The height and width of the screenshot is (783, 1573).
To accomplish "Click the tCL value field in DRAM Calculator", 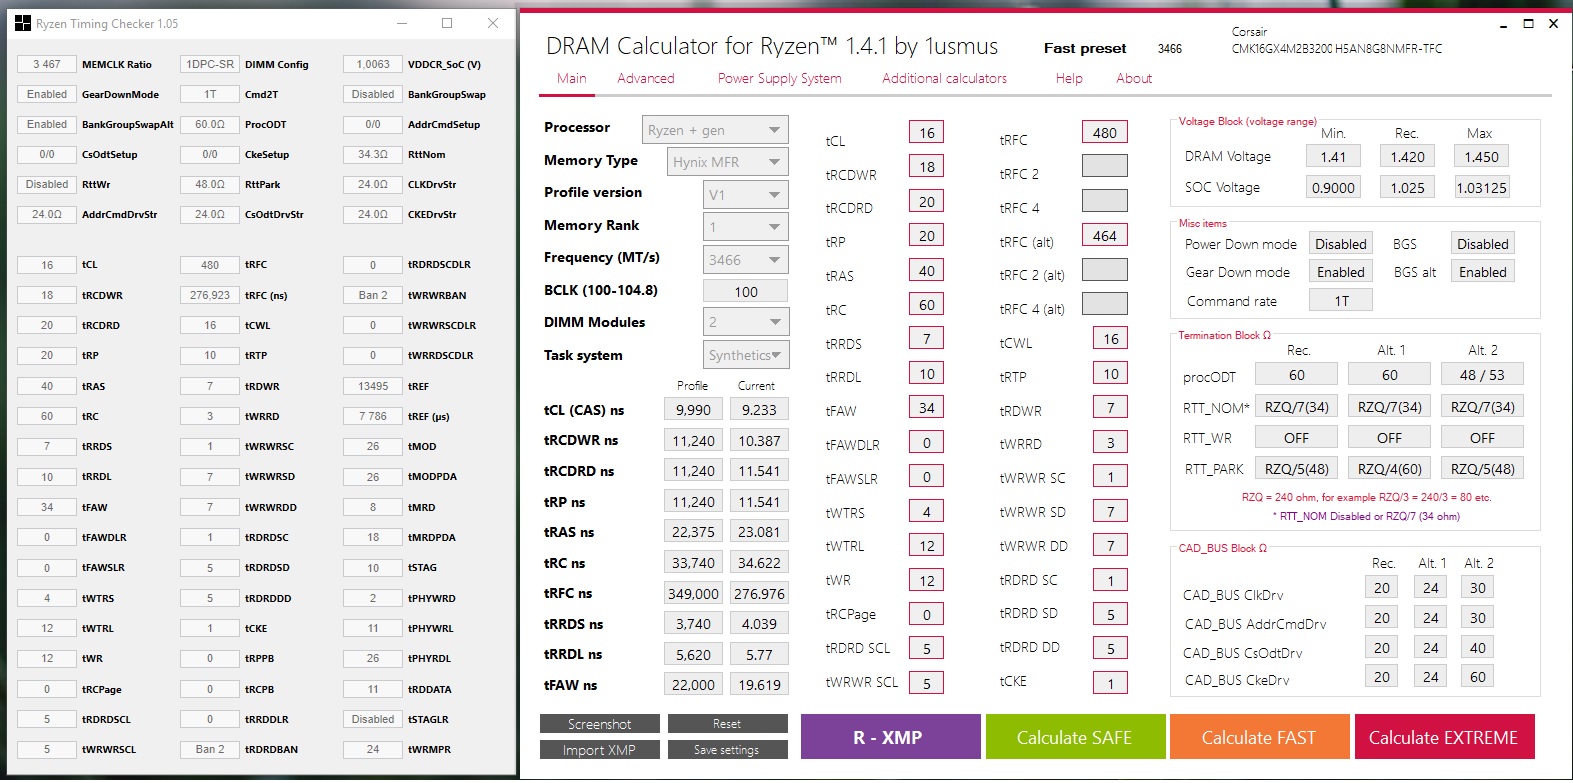I will pyautogui.click(x=927, y=132).
